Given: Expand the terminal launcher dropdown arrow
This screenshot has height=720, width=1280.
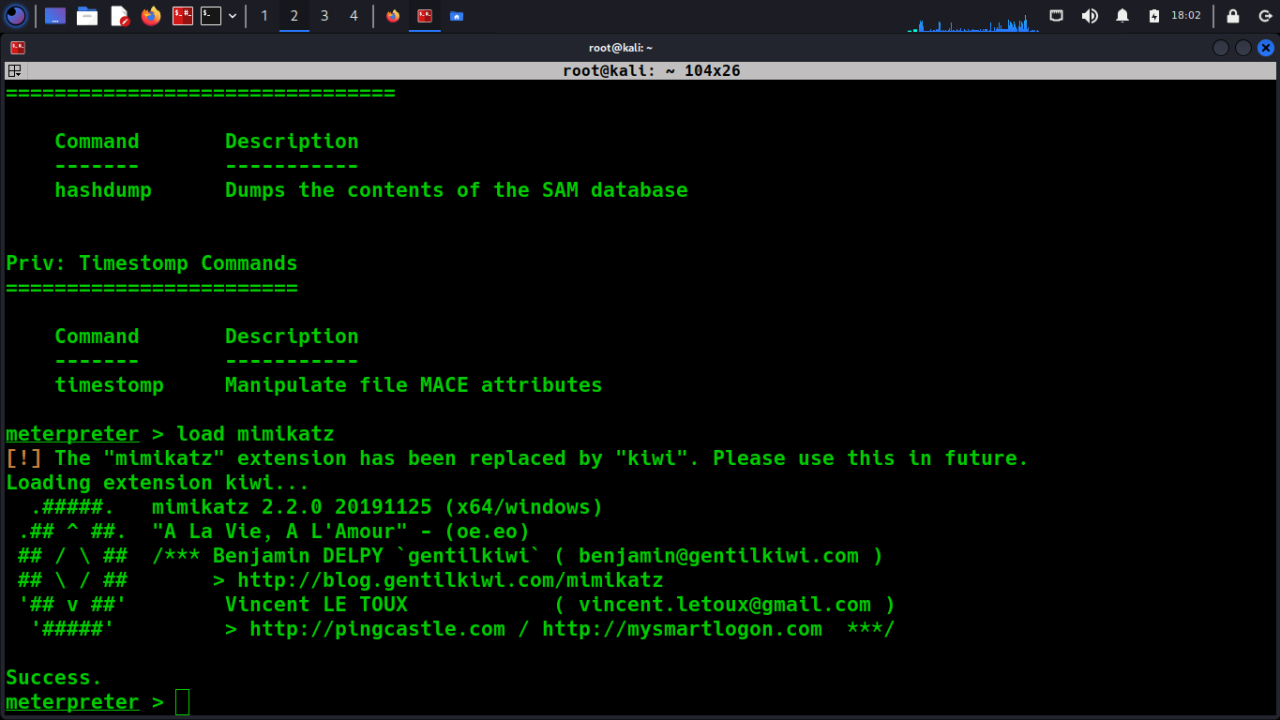Looking at the screenshot, I should (x=233, y=16).
